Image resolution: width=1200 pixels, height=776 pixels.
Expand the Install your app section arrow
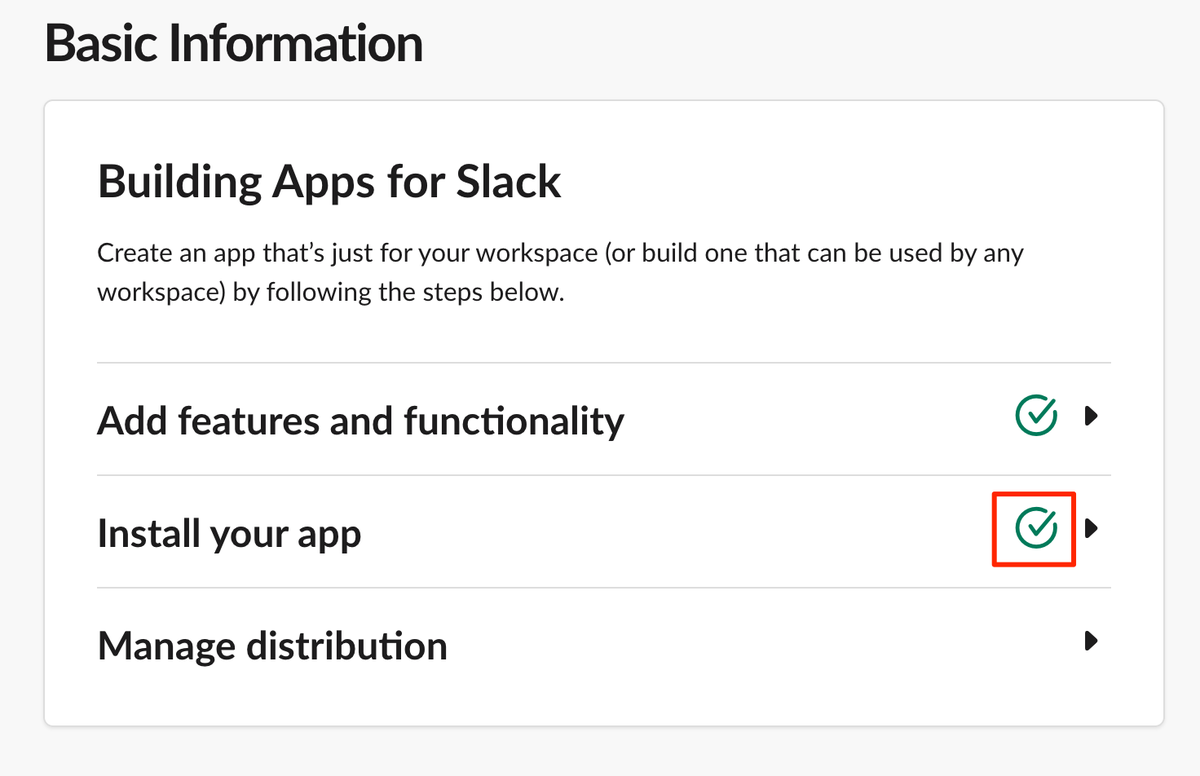[x=1092, y=528]
